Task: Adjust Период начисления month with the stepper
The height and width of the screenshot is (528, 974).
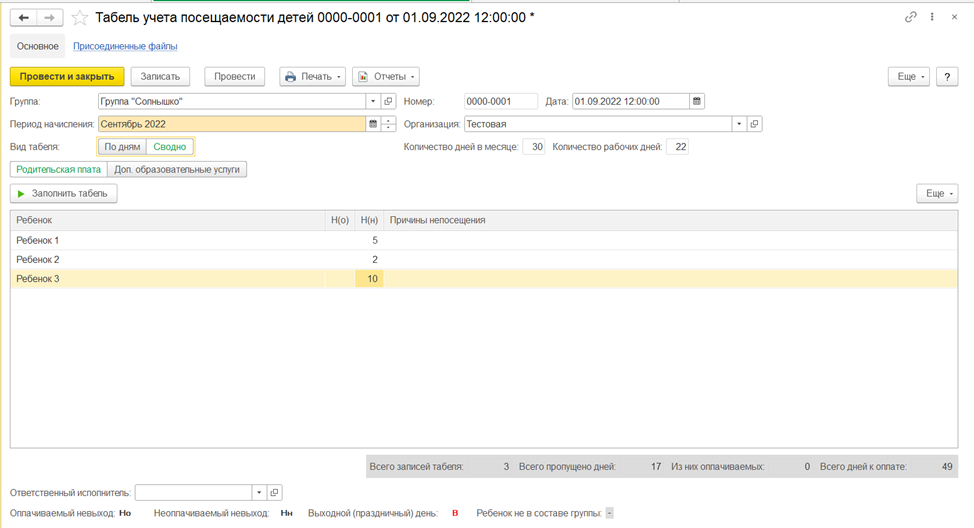Action: point(388,124)
